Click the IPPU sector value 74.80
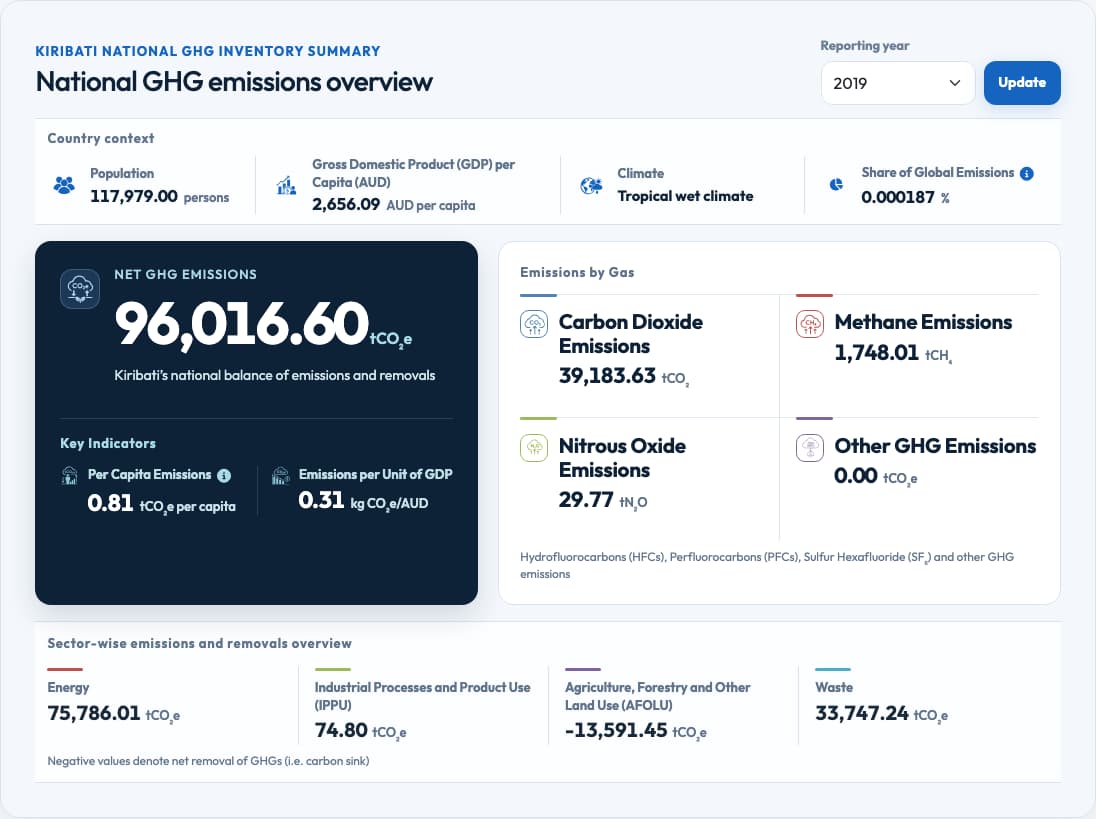Image resolution: width=1096 pixels, height=819 pixels. pyautogui.click(x=341, y=730)
